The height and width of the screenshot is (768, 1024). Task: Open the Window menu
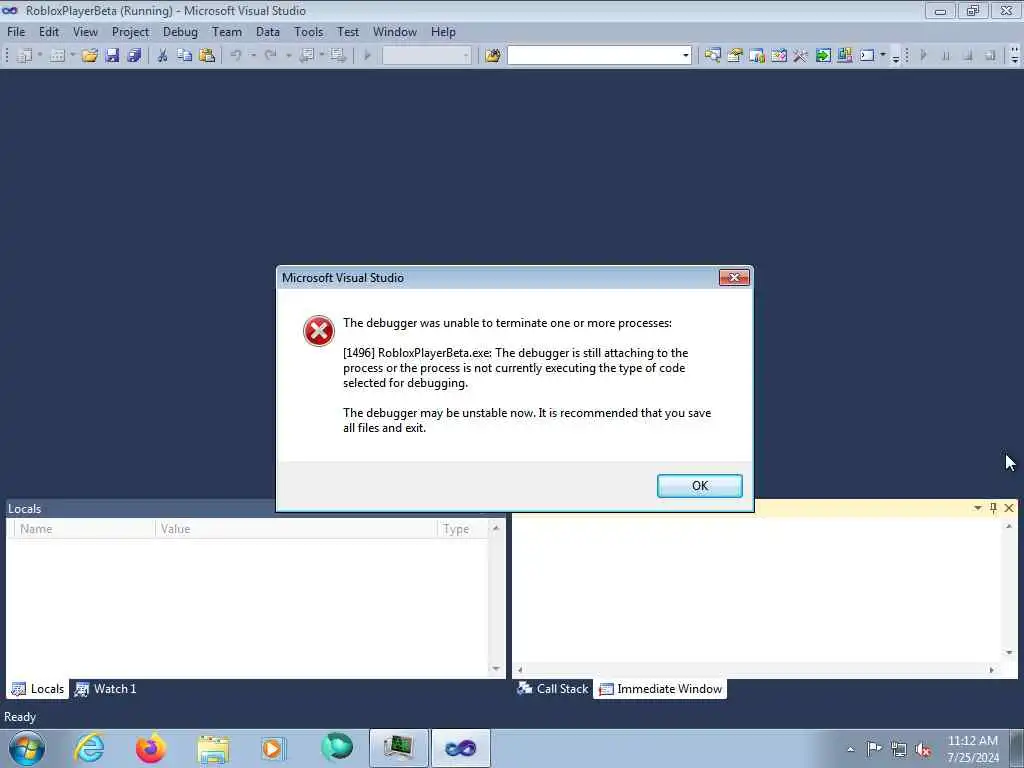click(394, 32)
